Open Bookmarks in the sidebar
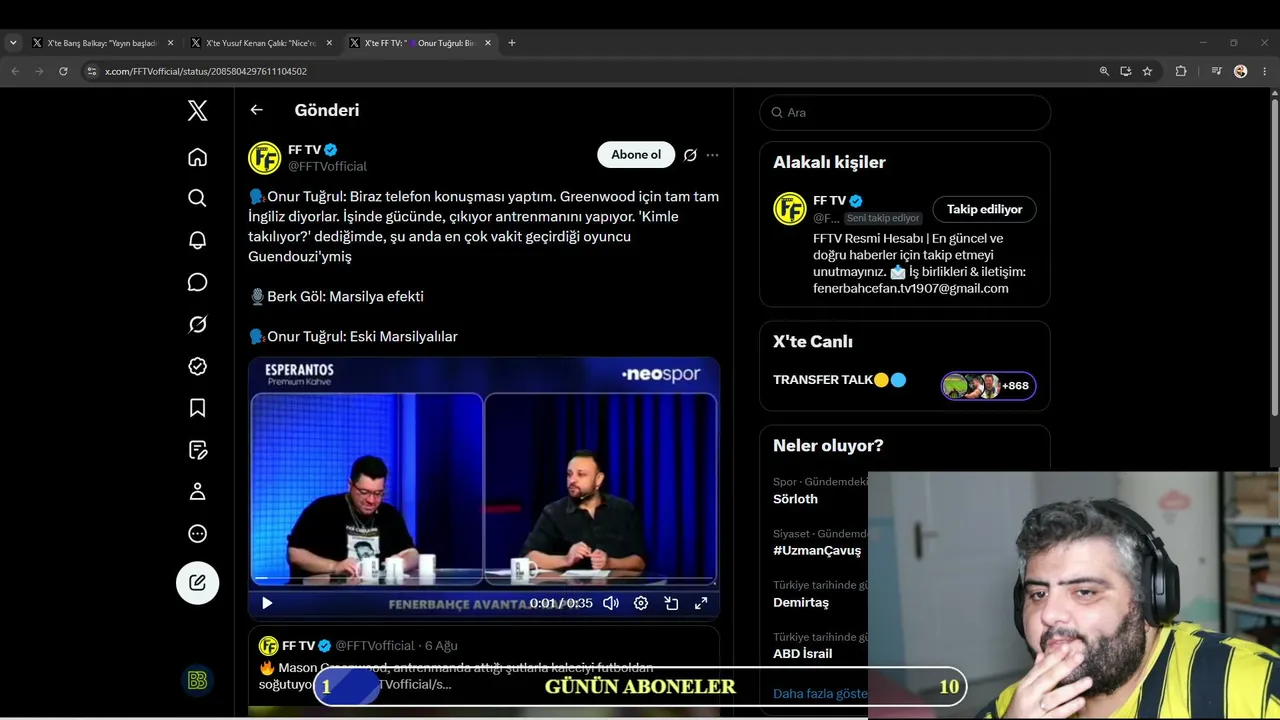 (198, 408)
